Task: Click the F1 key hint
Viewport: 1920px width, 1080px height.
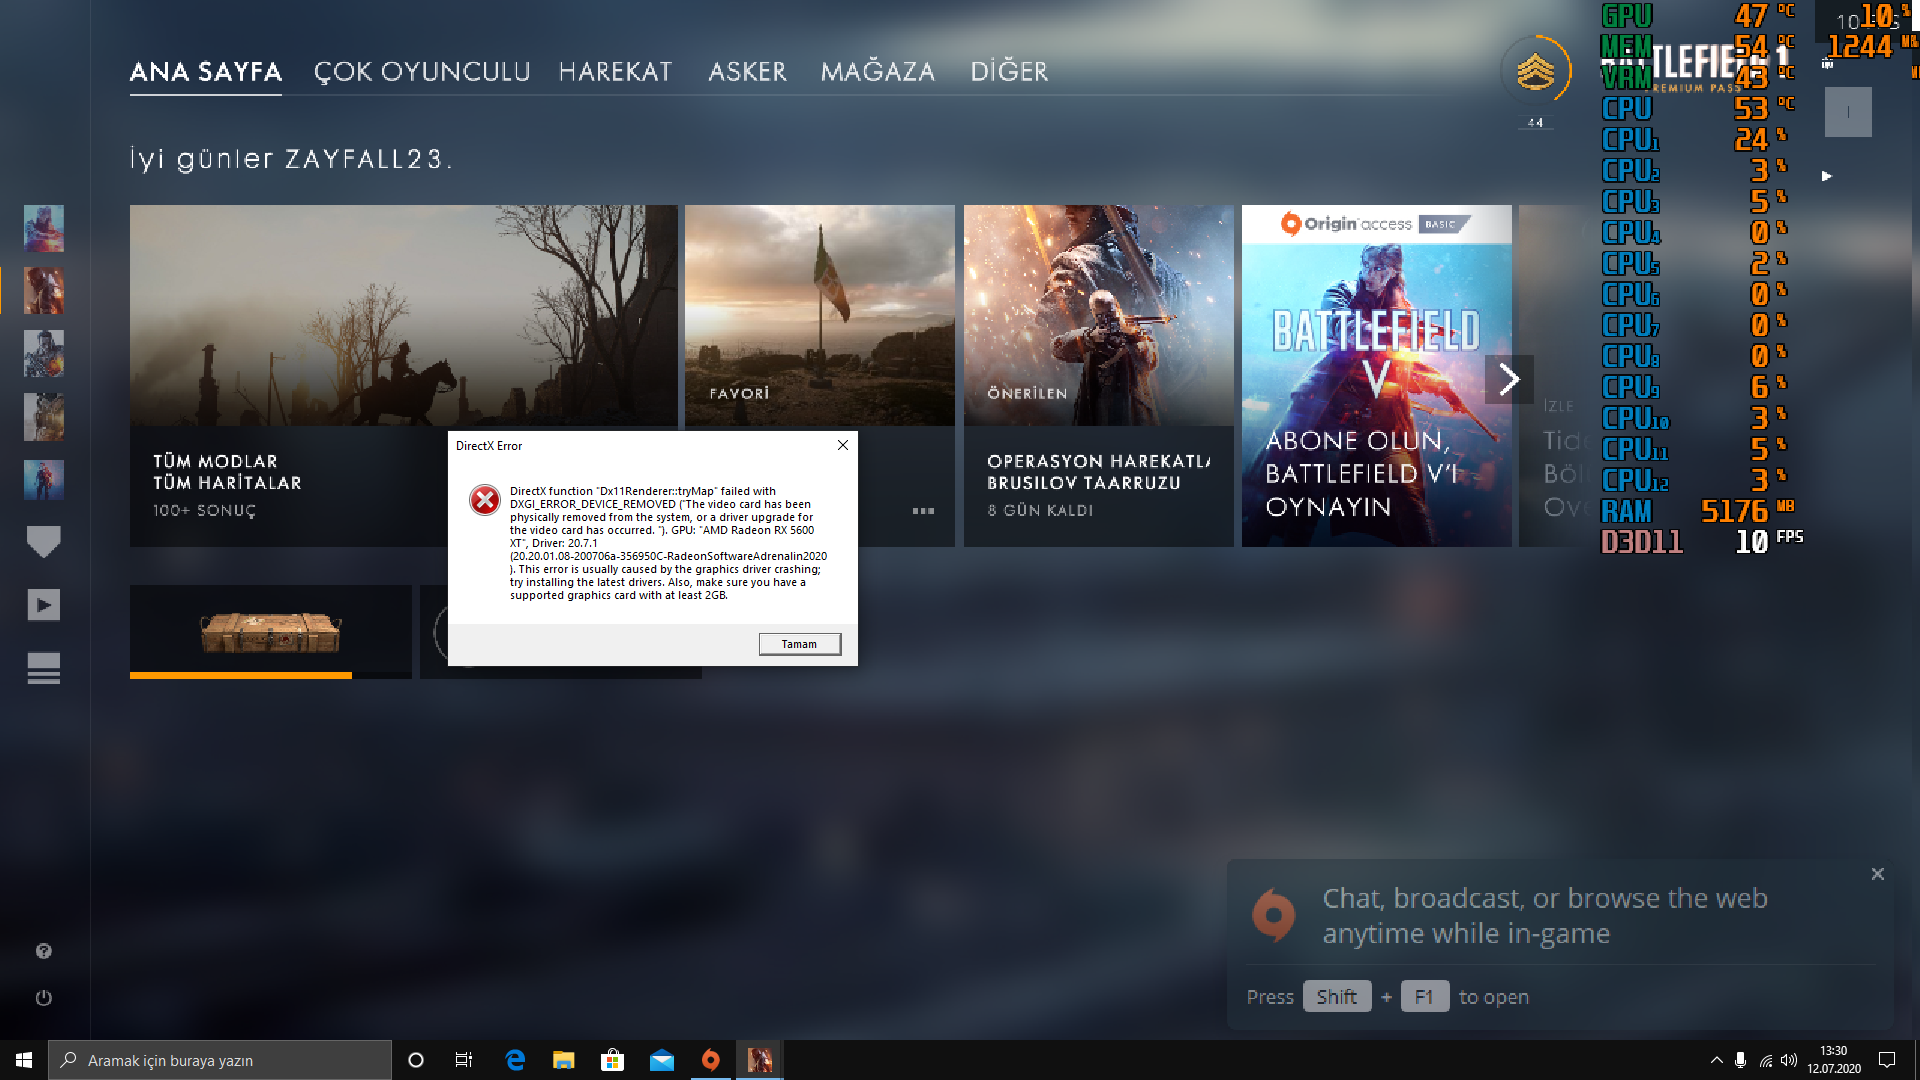Action: coord(1425,997)
